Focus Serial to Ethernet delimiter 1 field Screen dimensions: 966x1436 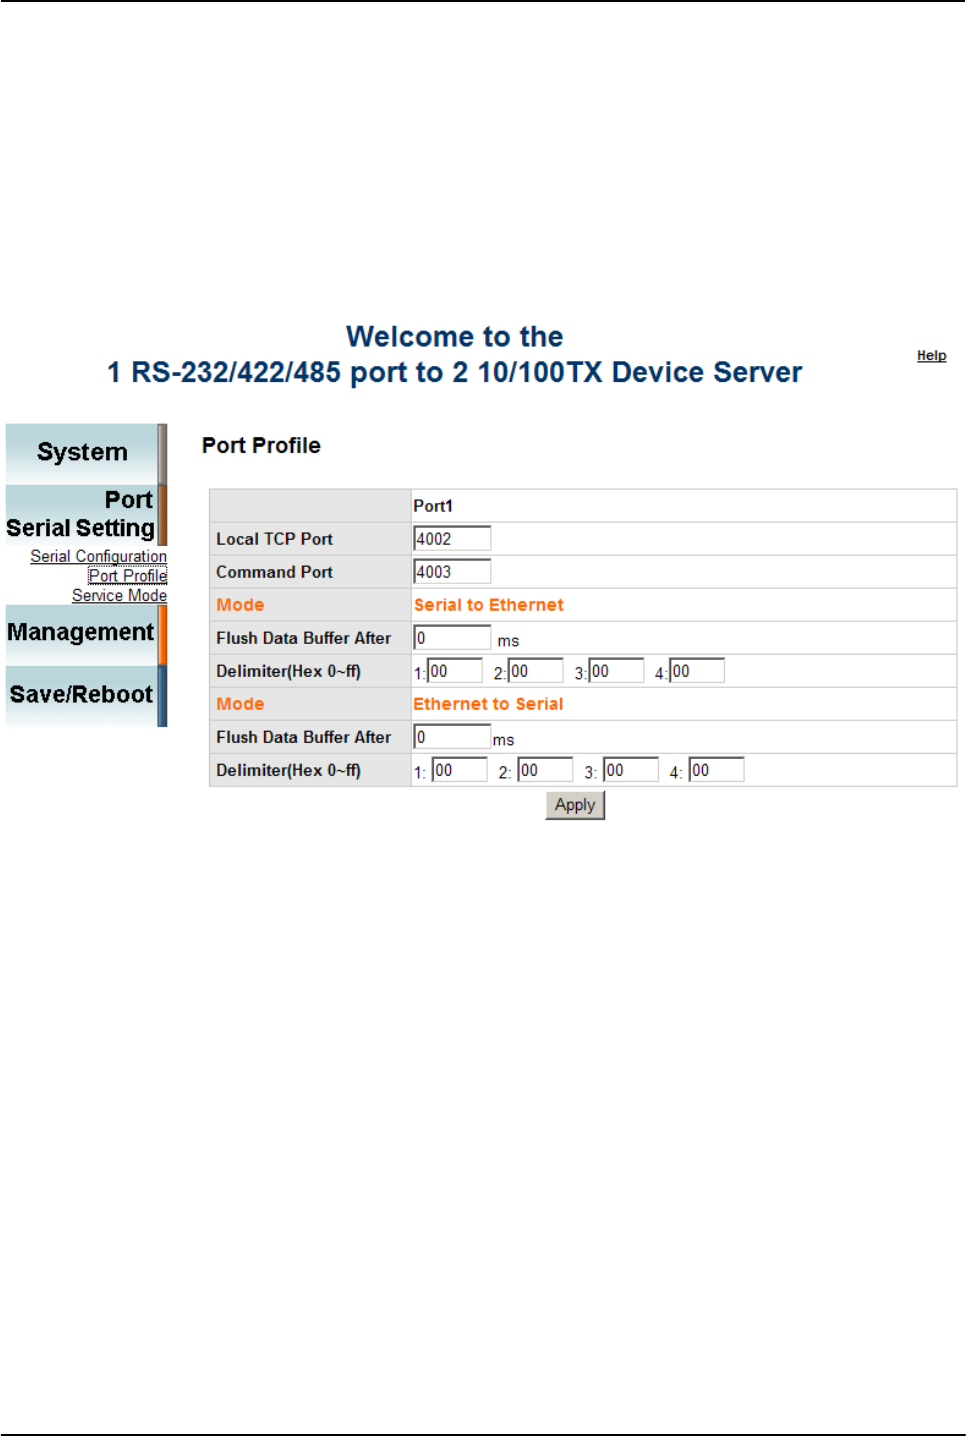click(x=455, y=671)
